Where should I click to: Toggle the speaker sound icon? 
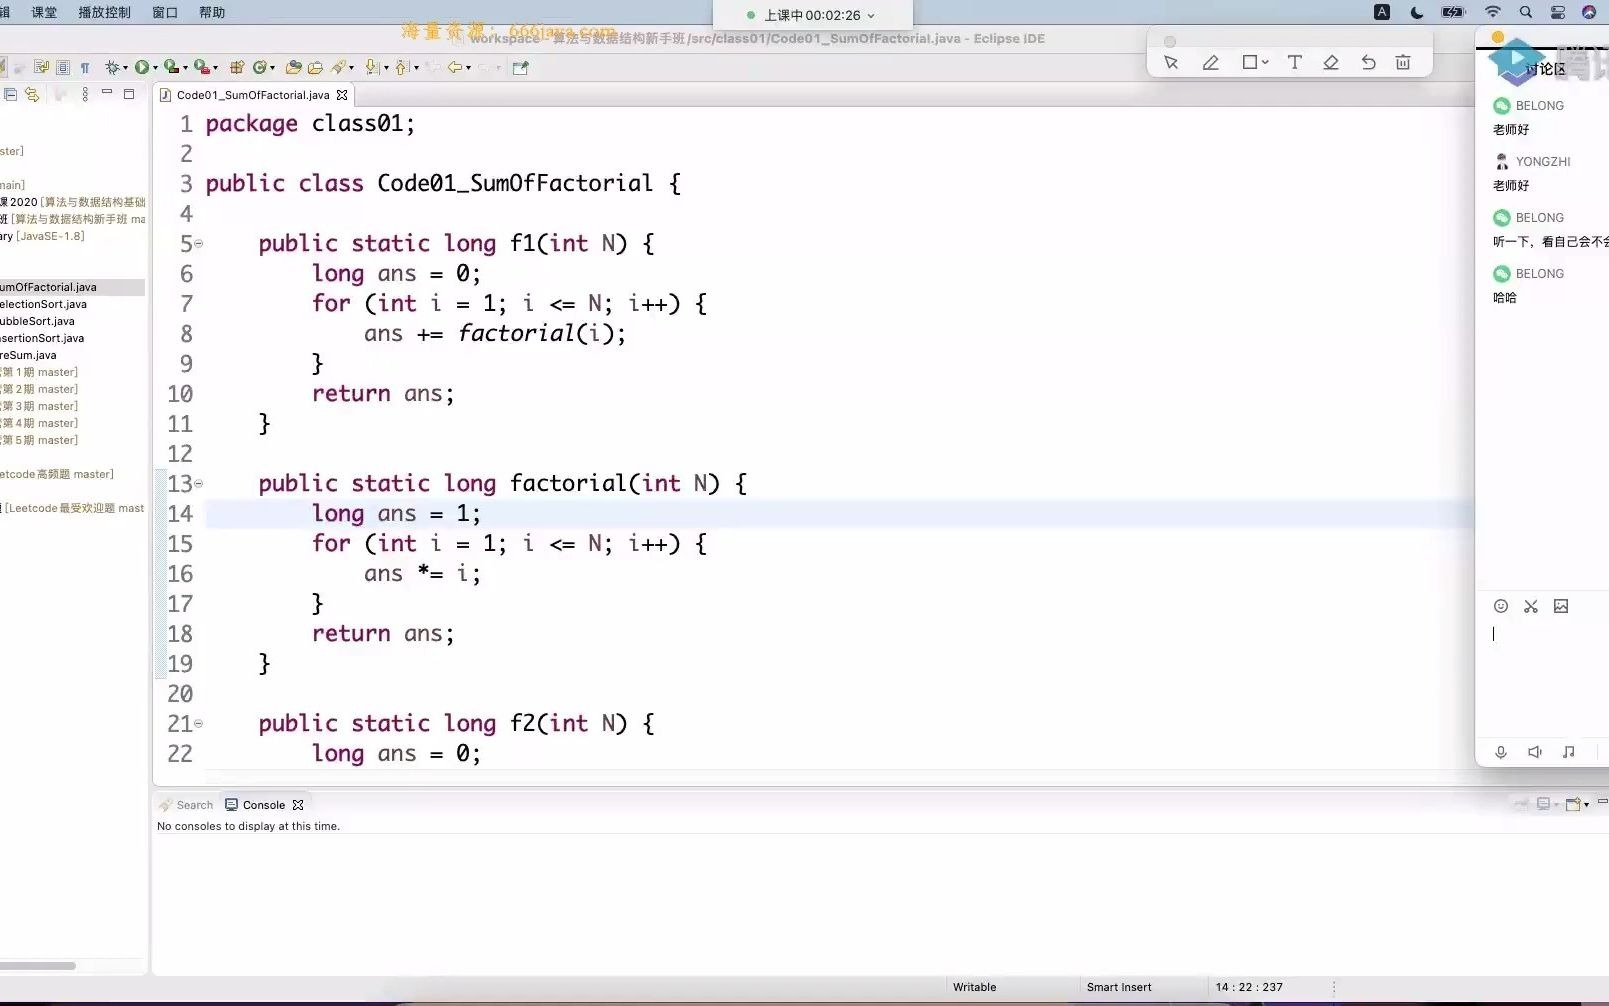click(x=1534, y=752)
